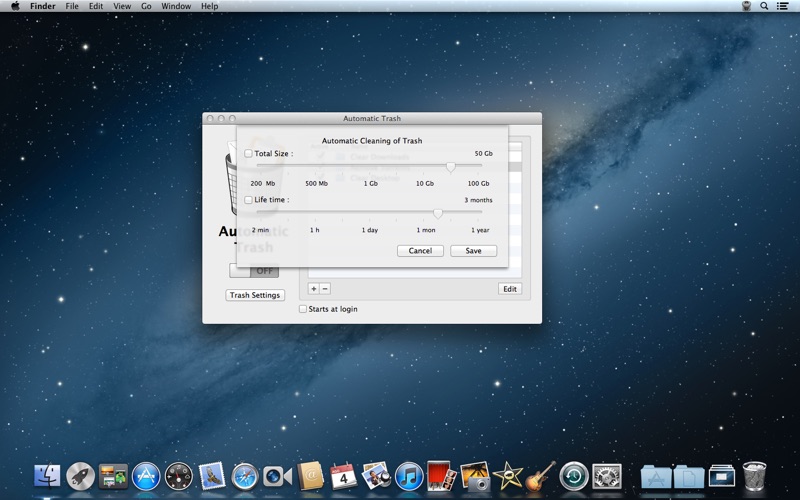The width and height of the screenshot is (800, 500).
Task: Open Finder from the Dock
Action: (x=47, y=477)
